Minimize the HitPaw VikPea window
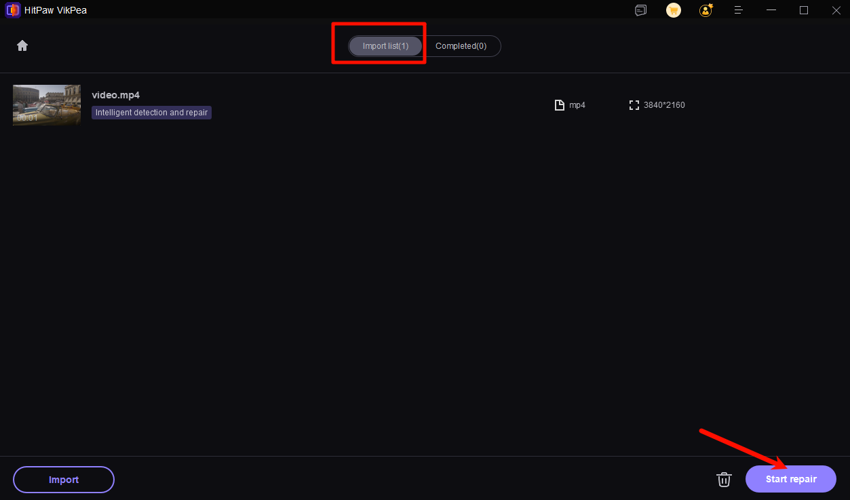This screenshot has height=500, width=850. pyautogui.click(x=771, y=10)
